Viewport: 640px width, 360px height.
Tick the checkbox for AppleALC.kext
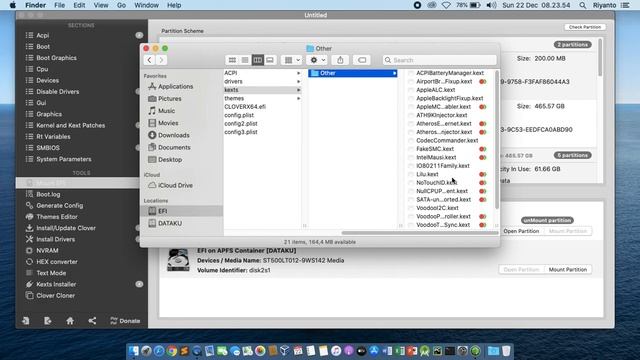tap(411, 90)
